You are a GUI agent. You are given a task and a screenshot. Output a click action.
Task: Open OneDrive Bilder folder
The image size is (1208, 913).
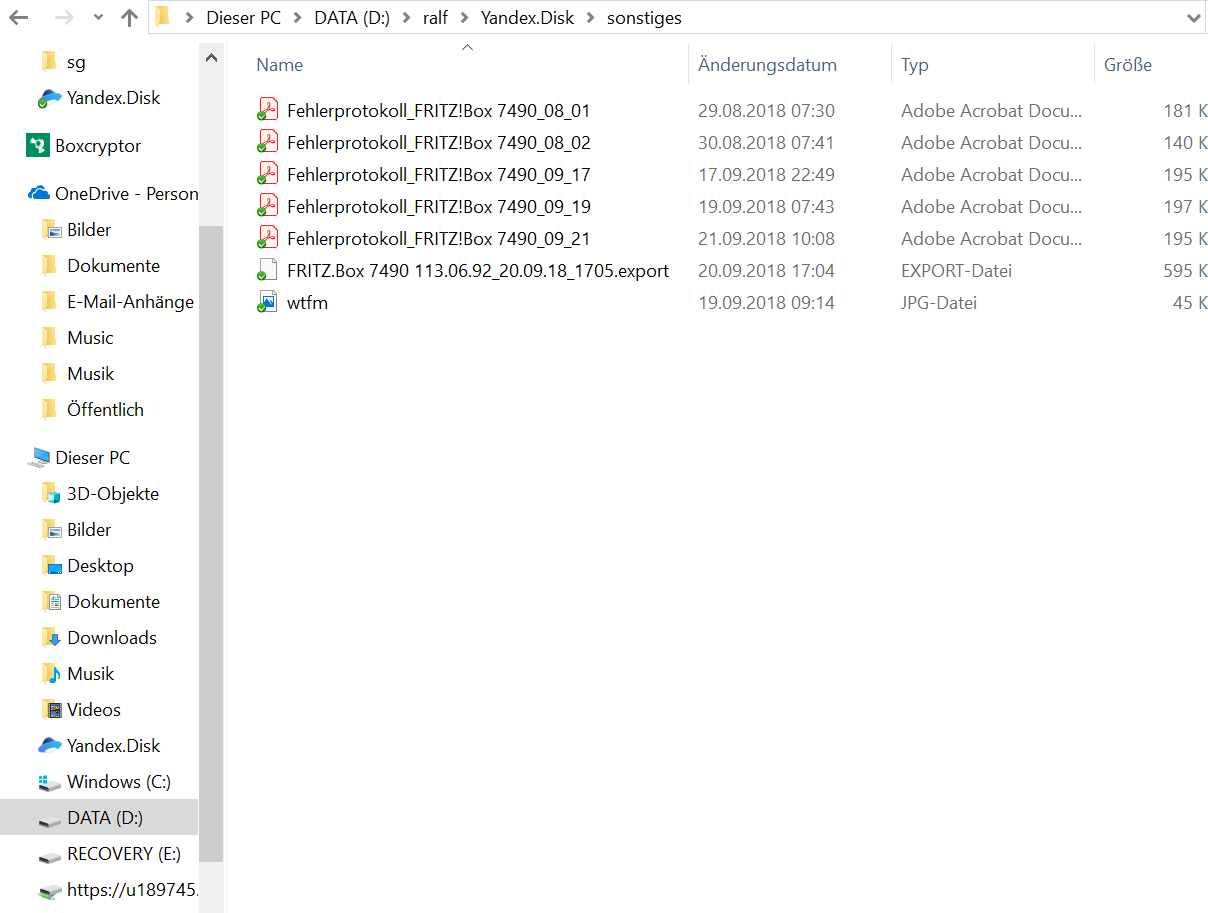pyautogui.click(x=89, y=230)
